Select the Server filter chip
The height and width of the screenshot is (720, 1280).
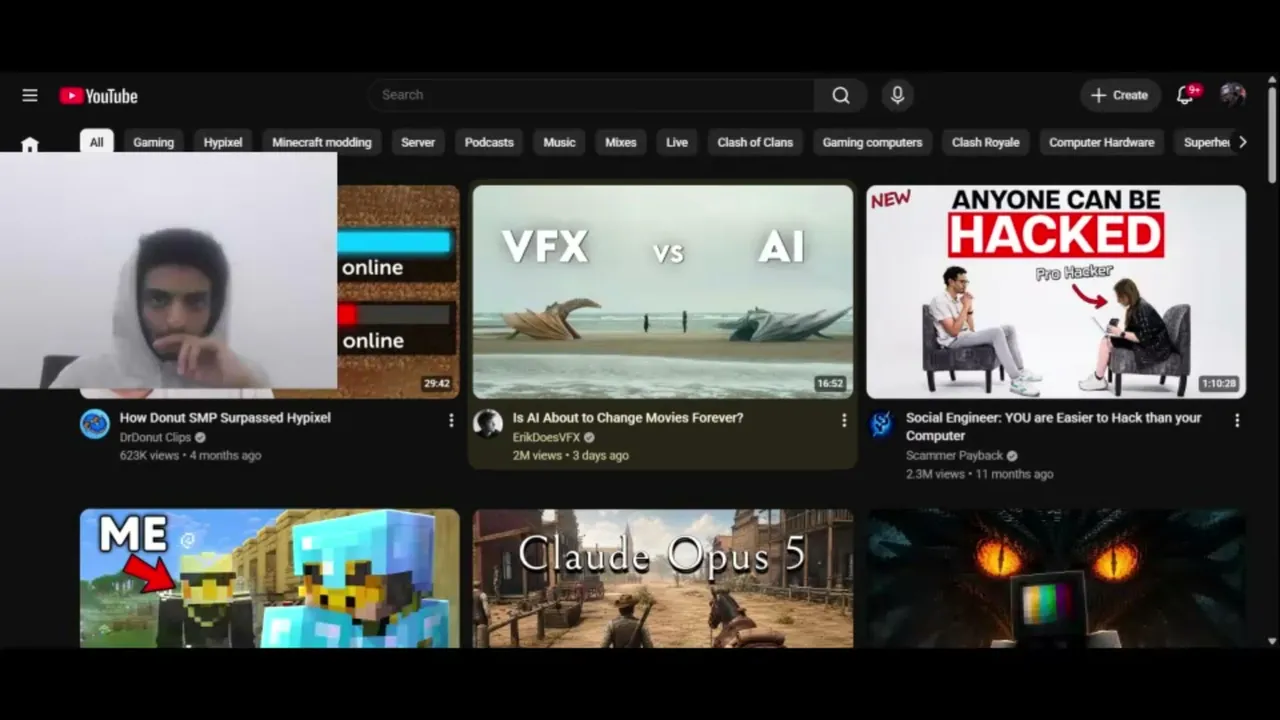coord(418,142)
